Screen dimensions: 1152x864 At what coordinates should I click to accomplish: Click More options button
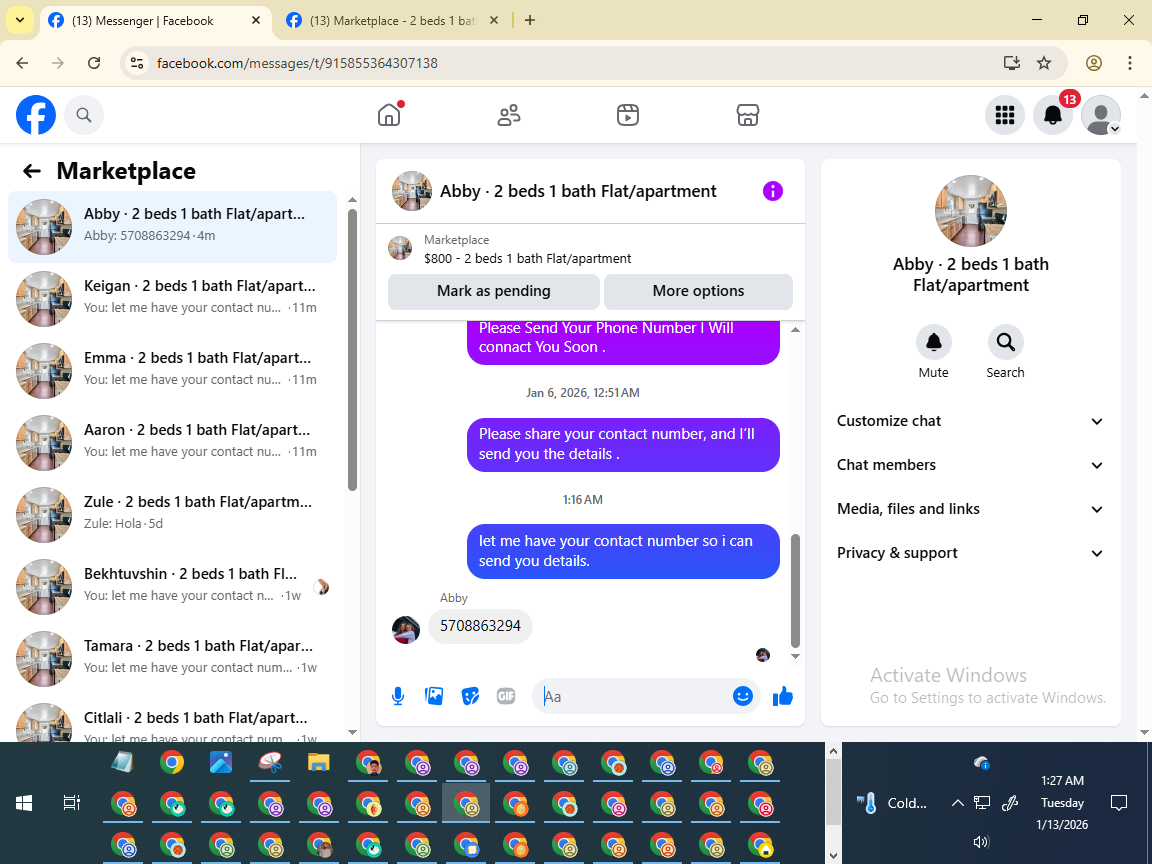698,291
